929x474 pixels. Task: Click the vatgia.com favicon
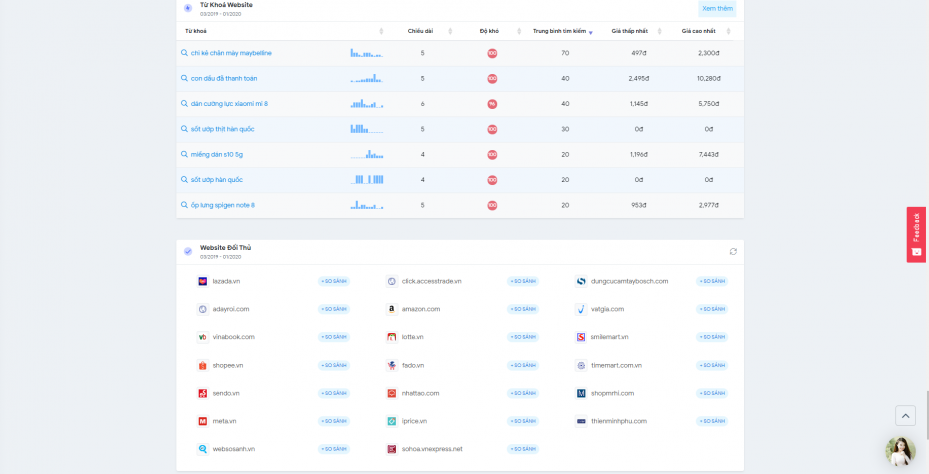[581, 309]
